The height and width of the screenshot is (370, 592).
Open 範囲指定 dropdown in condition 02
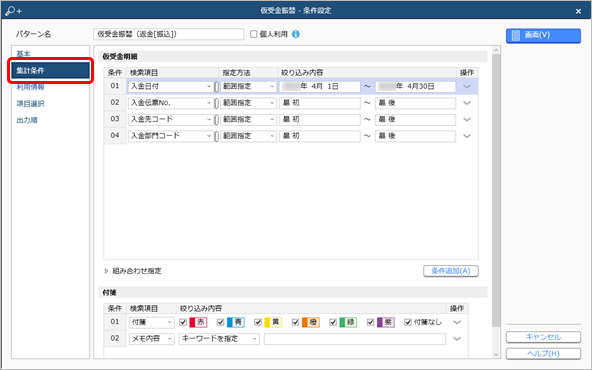tap(248, 103)
